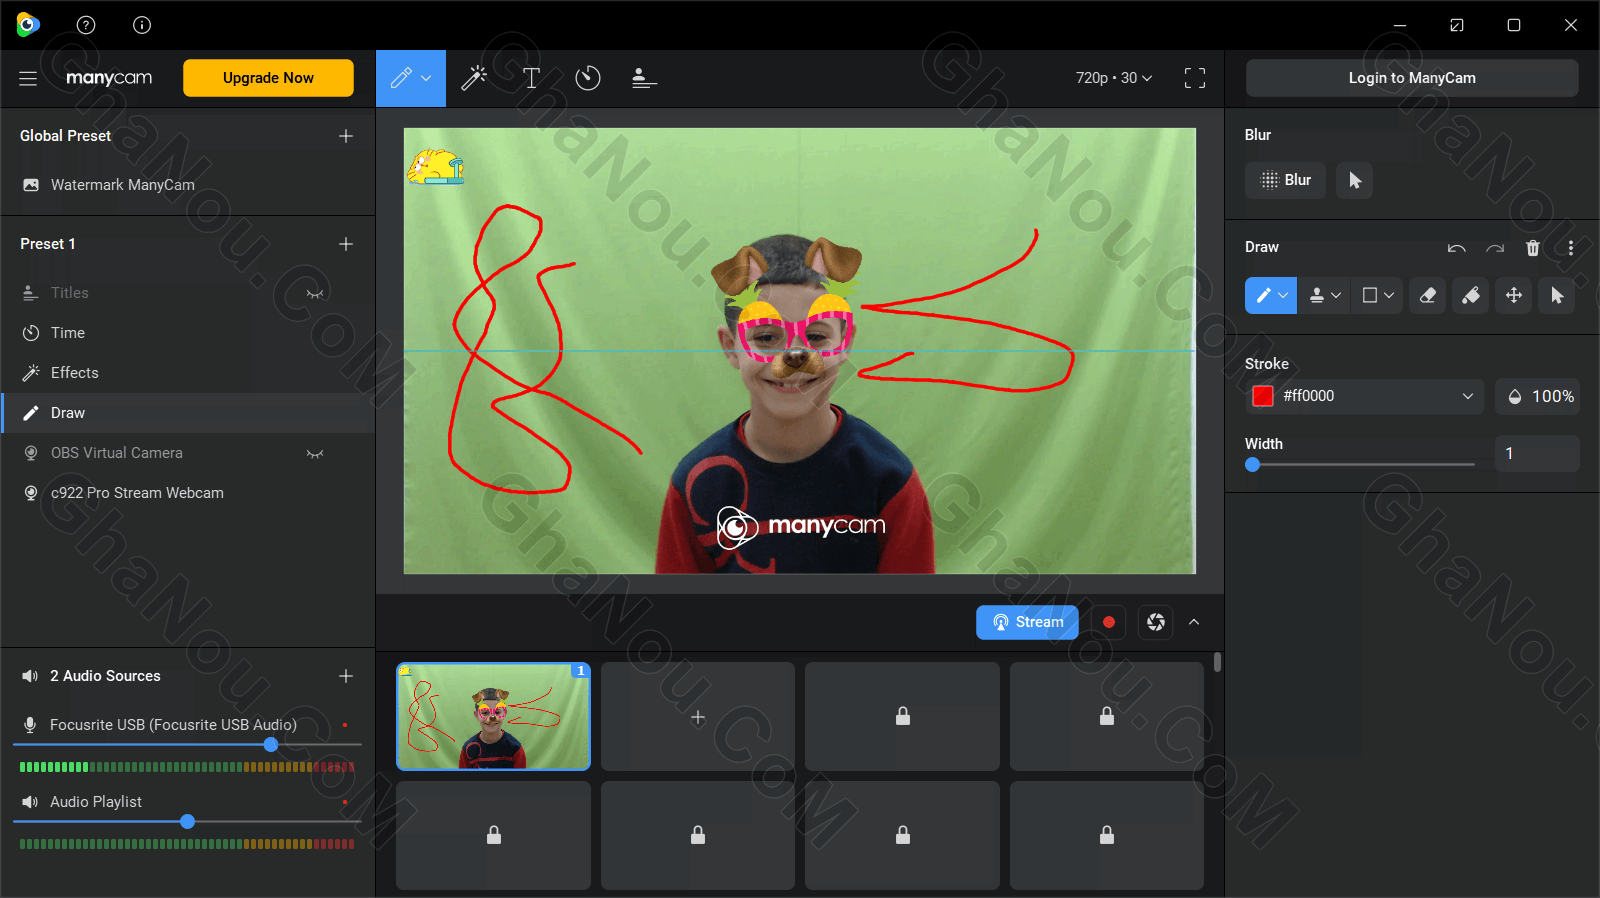
Task: Select the Blur pointer cursor tool
Action: point(1355,180)
